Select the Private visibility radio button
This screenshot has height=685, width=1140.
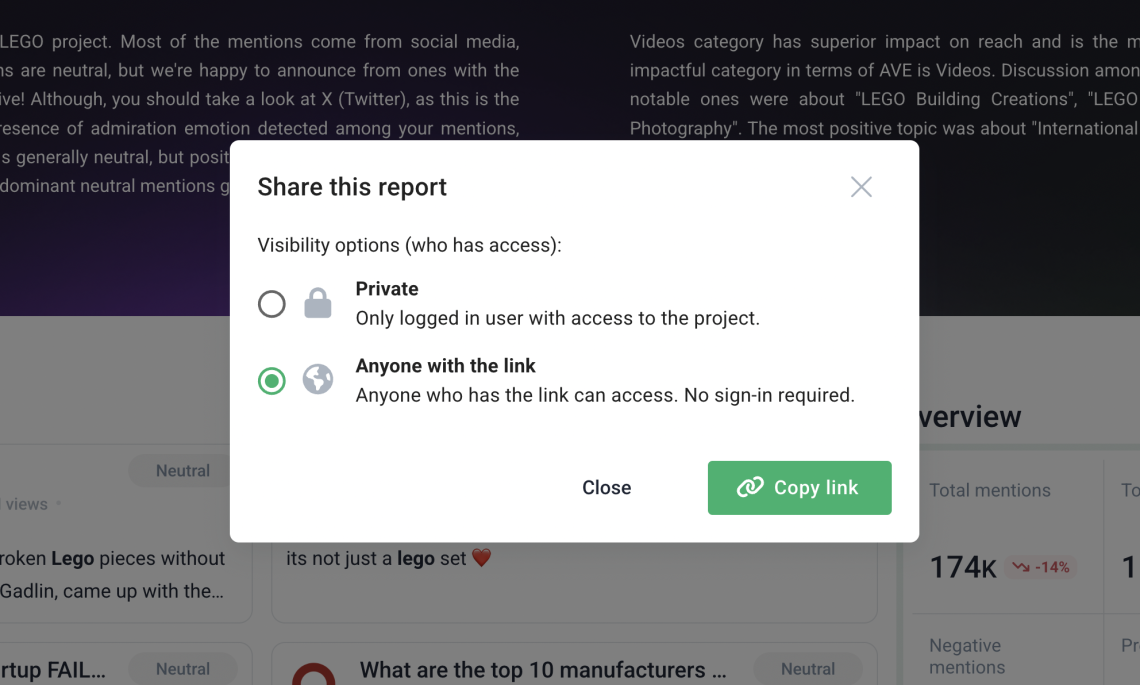[272, 304]
